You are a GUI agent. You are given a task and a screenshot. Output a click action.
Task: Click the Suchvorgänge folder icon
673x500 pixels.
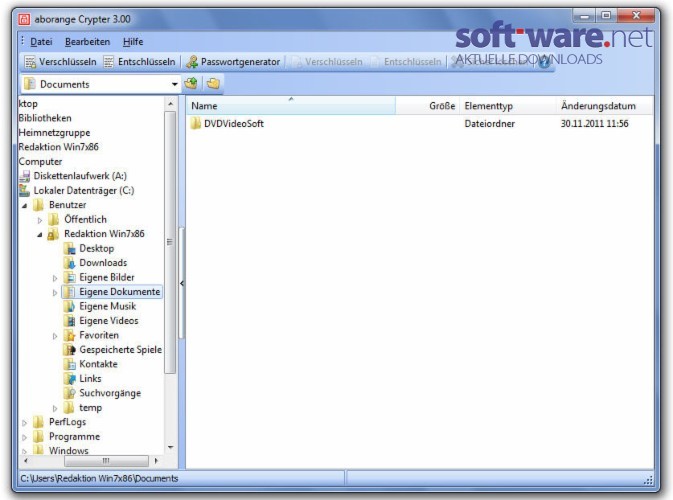[69, 393]
